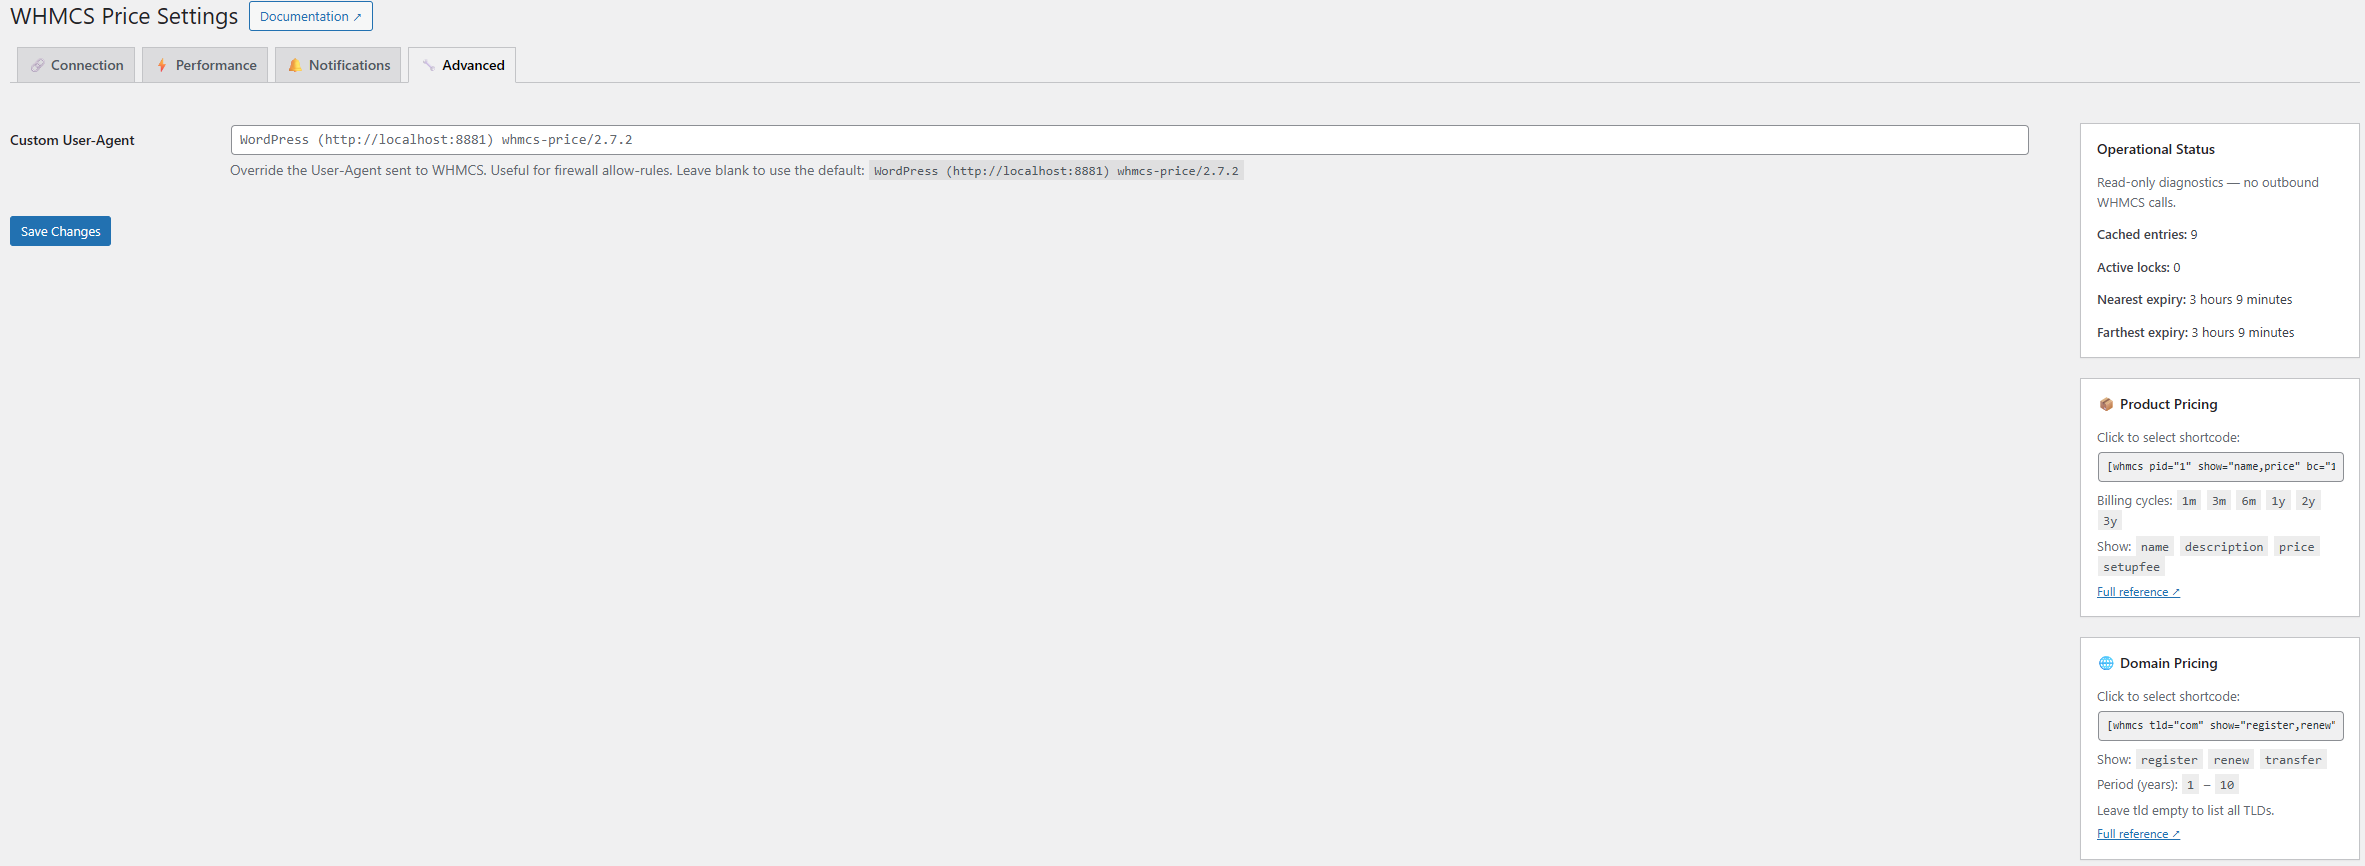Screen dimensions: 2365x866
Task: Click the wrench icon on Advanced tab
Action: point(428,65)
